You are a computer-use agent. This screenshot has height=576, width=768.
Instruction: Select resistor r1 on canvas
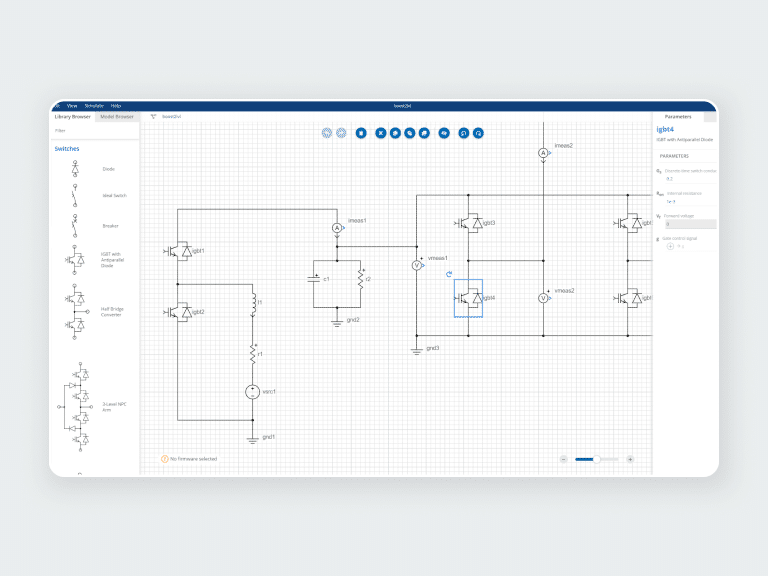tap(253, 354)
